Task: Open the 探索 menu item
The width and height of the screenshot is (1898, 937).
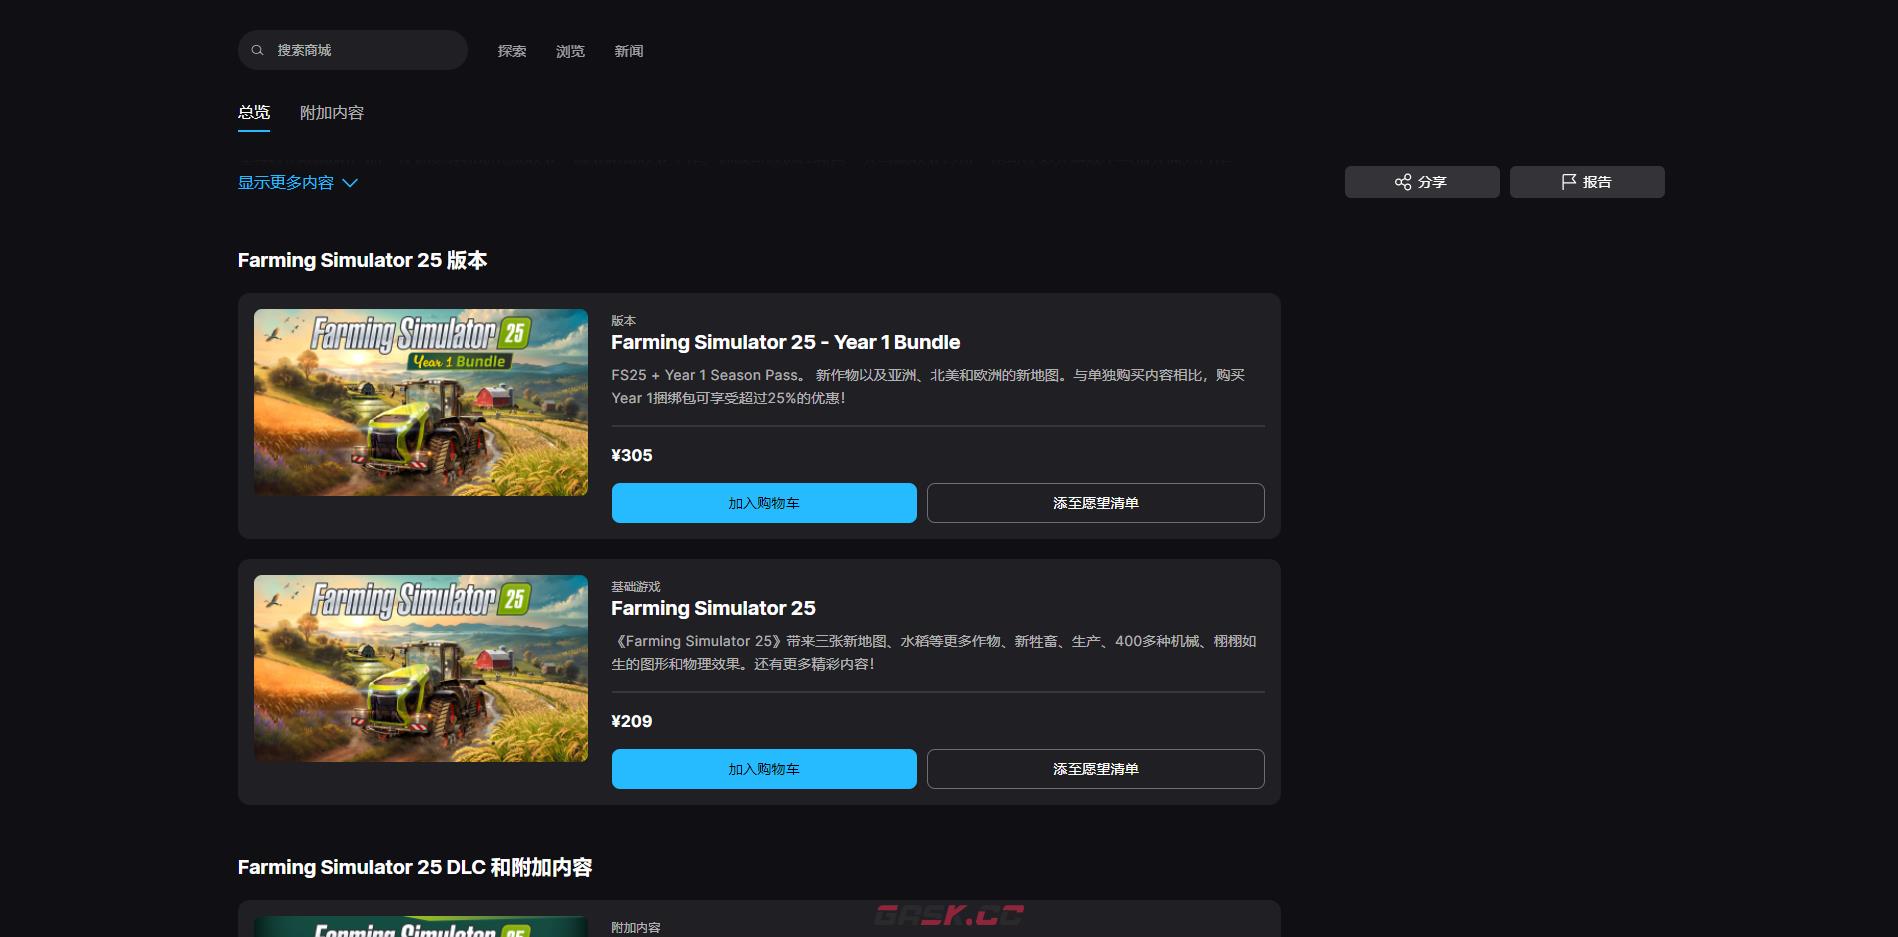Action: [511, 51]
